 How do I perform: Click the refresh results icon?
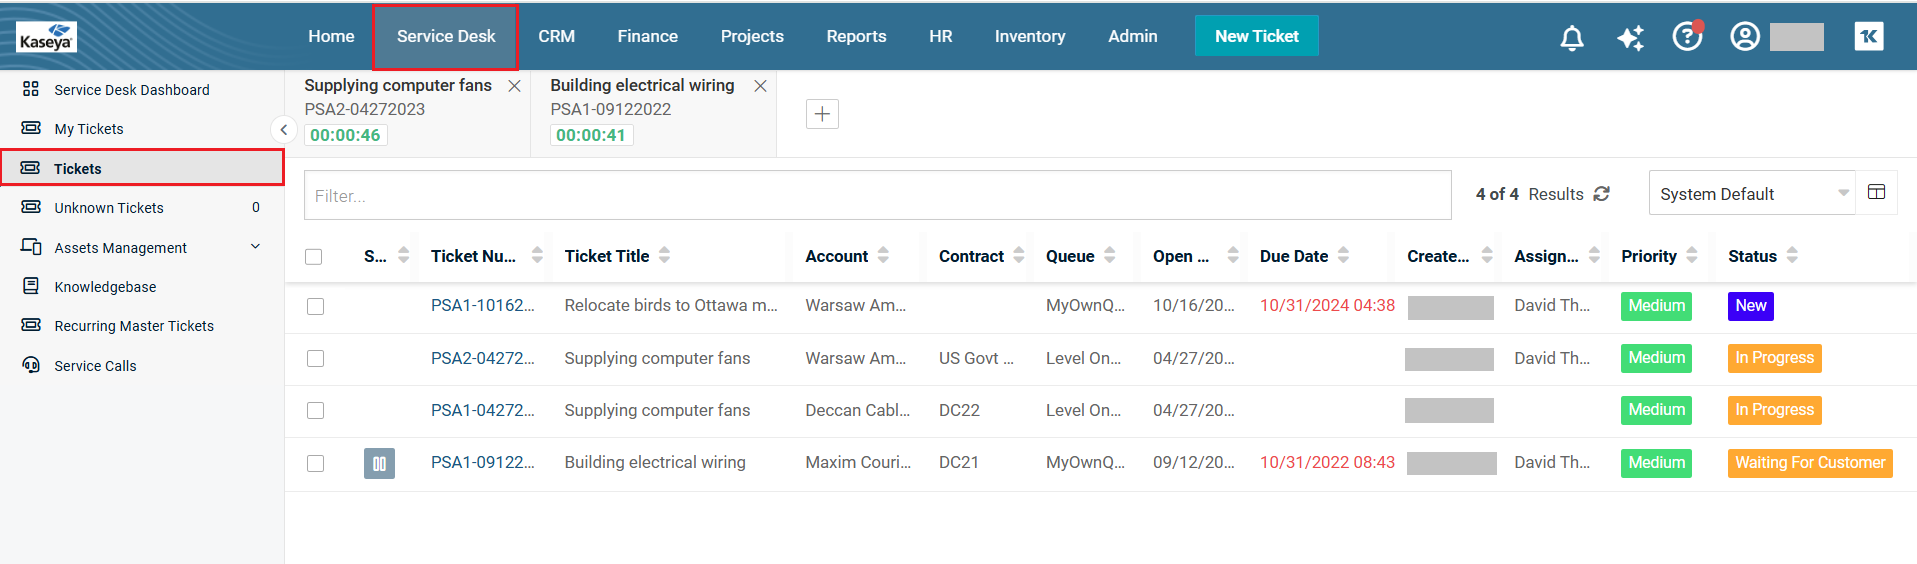(x=1602, y=194)
